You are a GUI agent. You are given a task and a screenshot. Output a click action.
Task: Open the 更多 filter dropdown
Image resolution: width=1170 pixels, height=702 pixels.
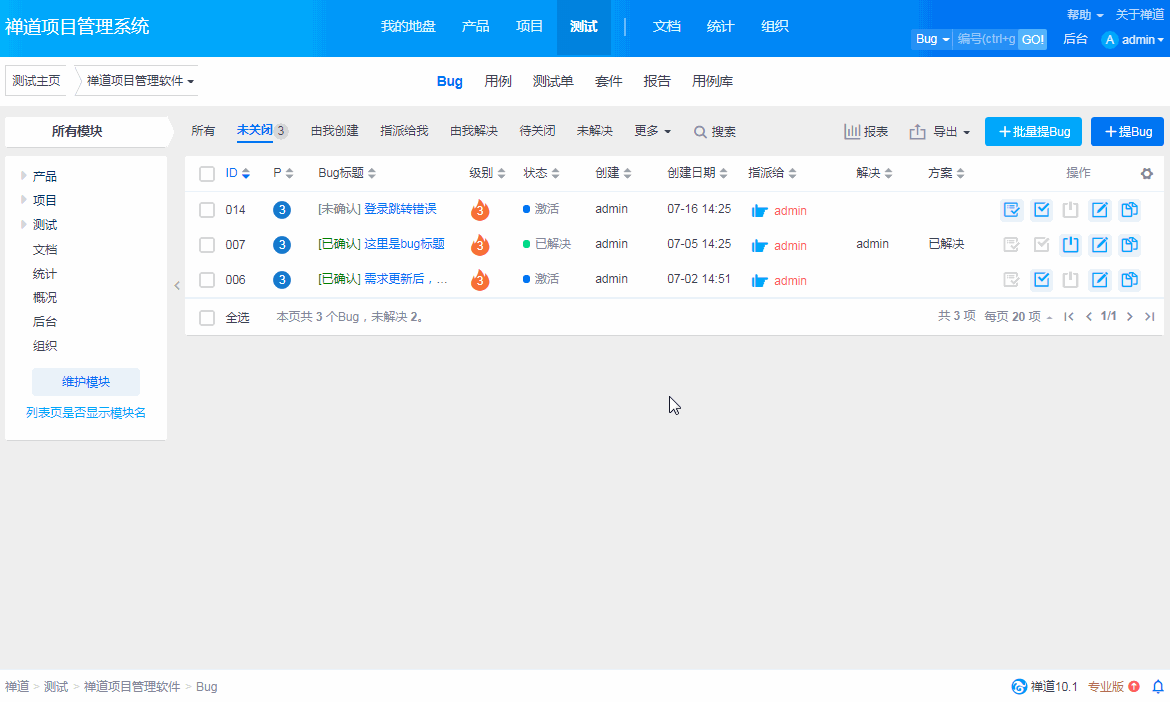(x=652, y=131)
